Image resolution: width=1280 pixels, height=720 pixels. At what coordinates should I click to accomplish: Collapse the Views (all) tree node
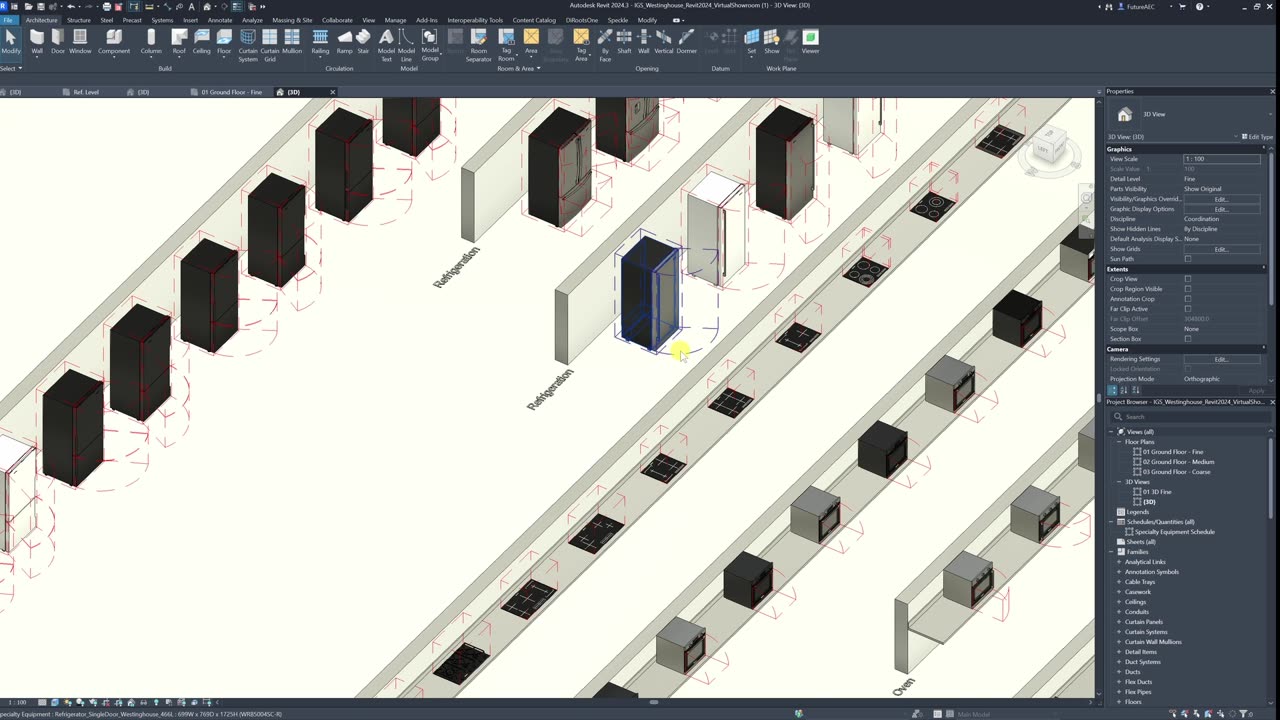pyautogui.click(x=1113, y=432)
